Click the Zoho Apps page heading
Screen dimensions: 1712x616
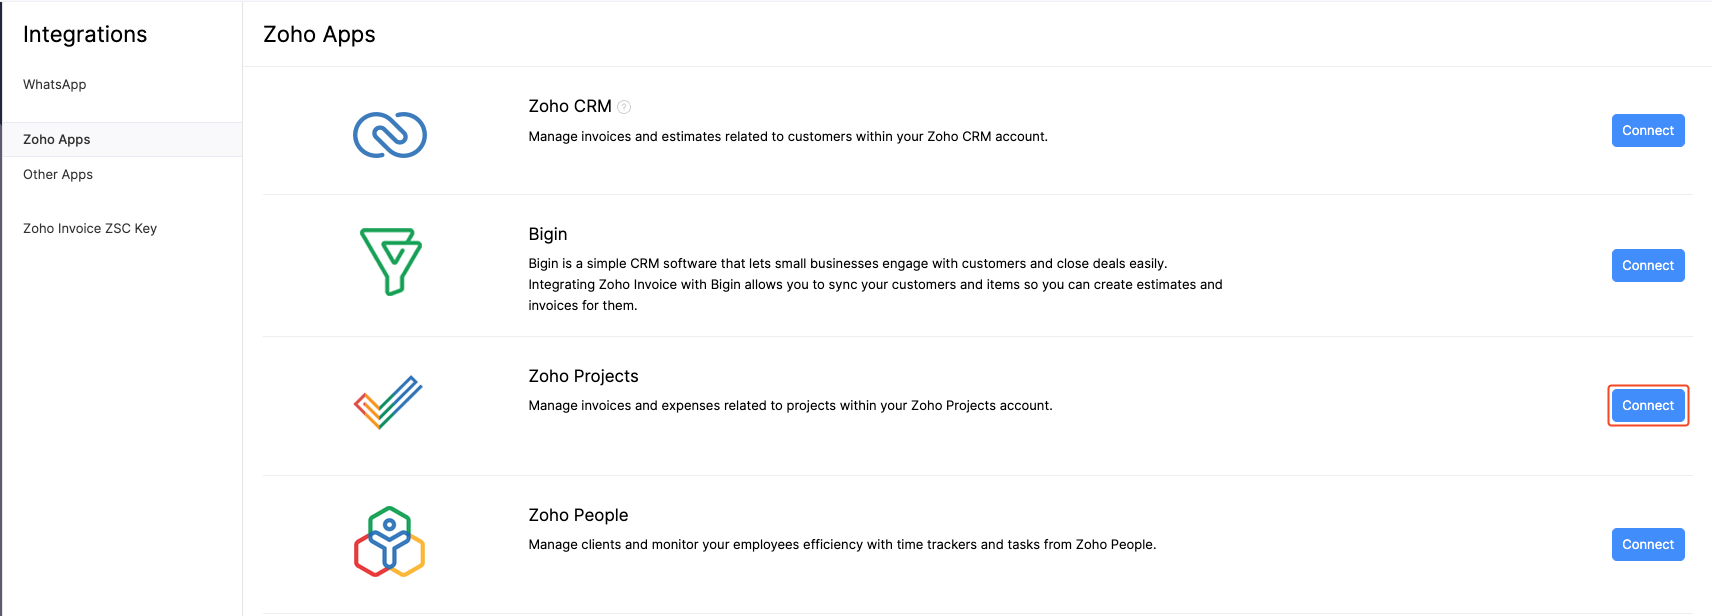pyautogui.click(x=319, y=35)
